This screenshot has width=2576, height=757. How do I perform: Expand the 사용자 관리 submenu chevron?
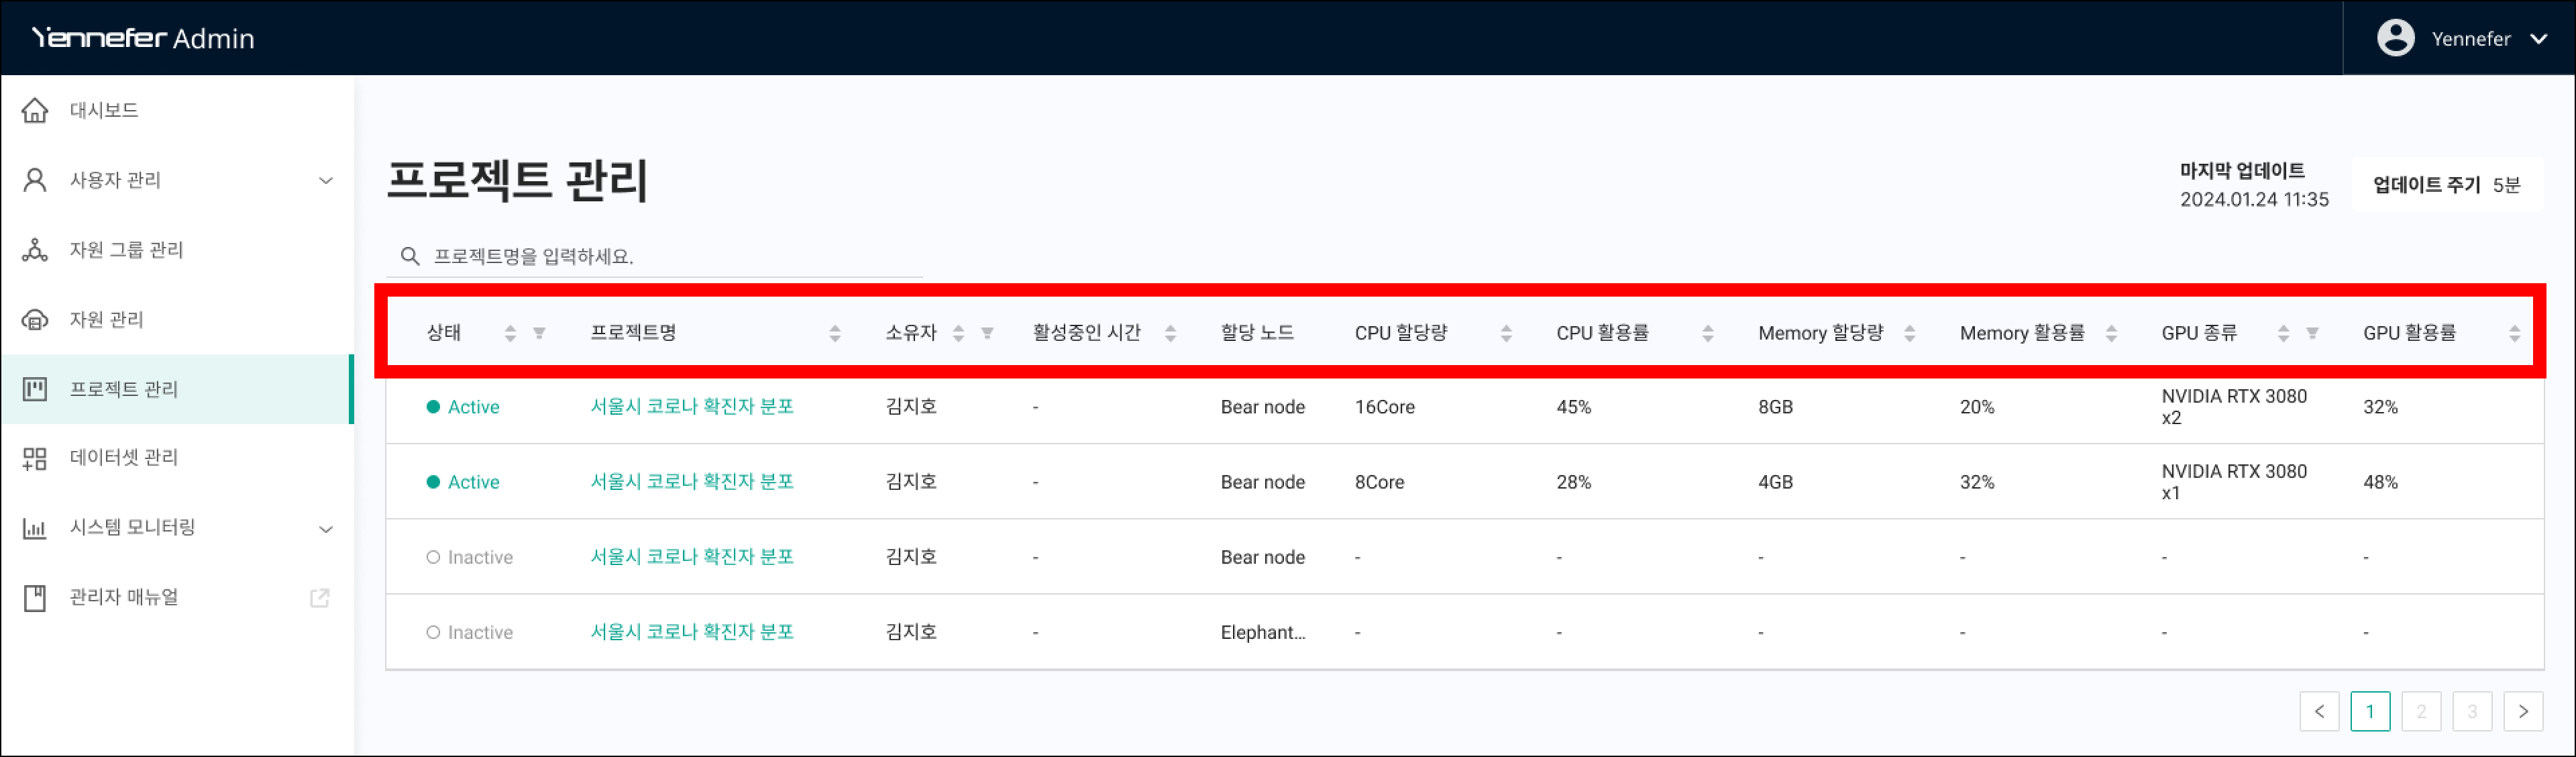click(x=326, y=181)
